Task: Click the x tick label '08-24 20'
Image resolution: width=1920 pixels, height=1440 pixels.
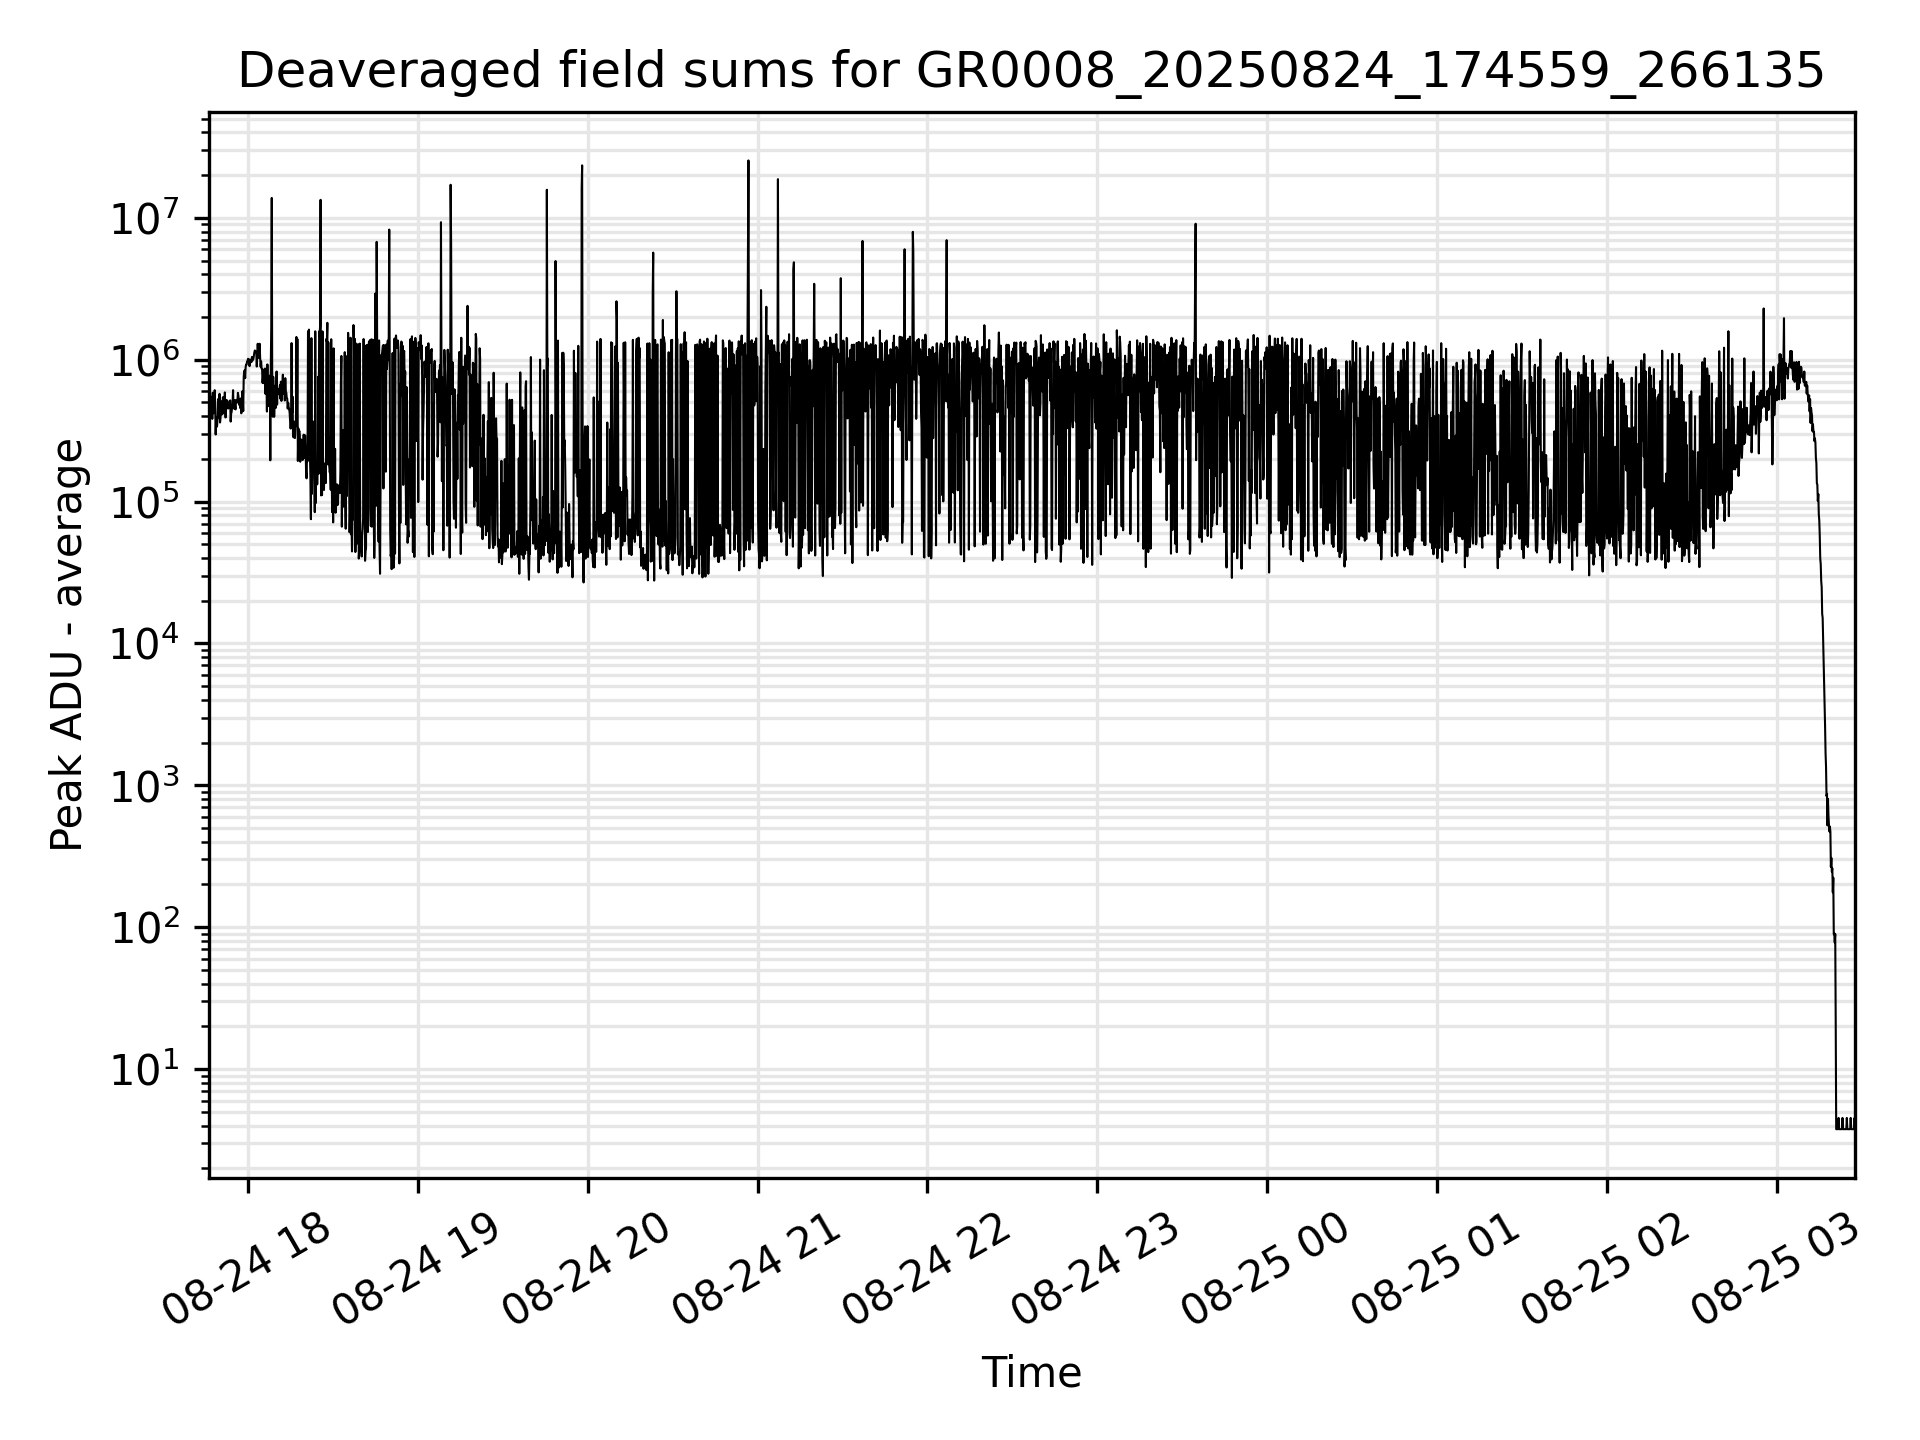Action: pos(586,1269)
